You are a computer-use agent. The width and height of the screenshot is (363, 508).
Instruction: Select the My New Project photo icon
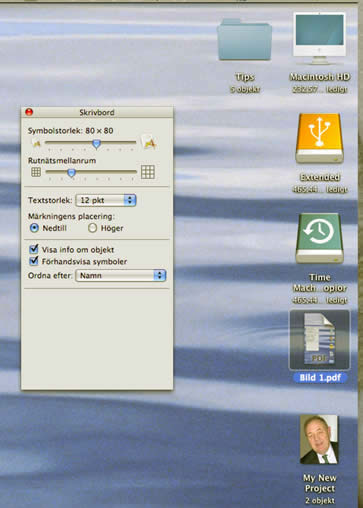coord(319,439)
